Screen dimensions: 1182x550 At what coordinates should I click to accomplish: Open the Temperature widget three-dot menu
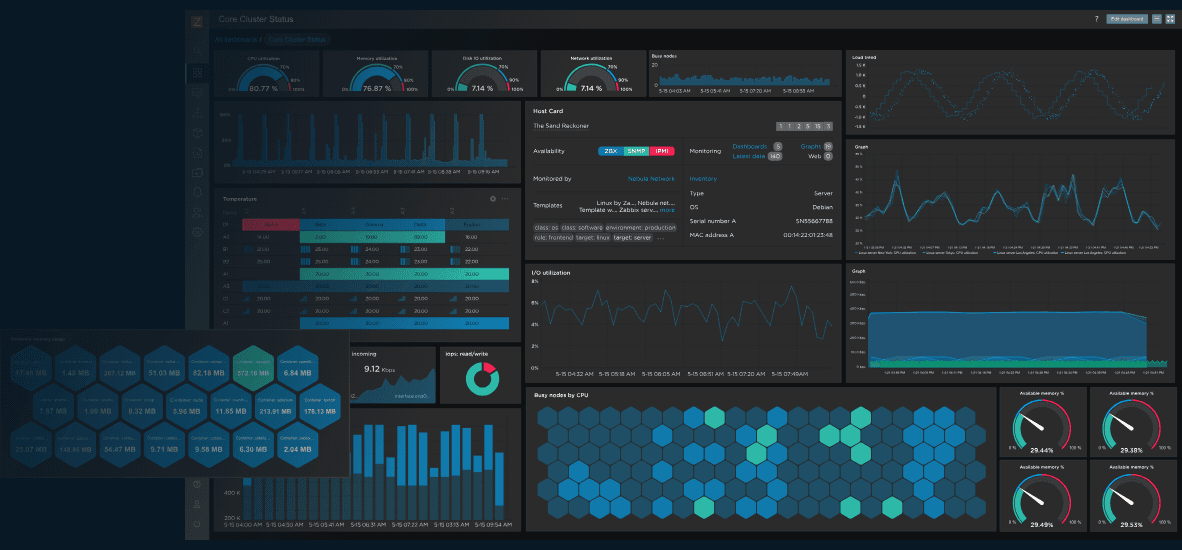point(507,199)
